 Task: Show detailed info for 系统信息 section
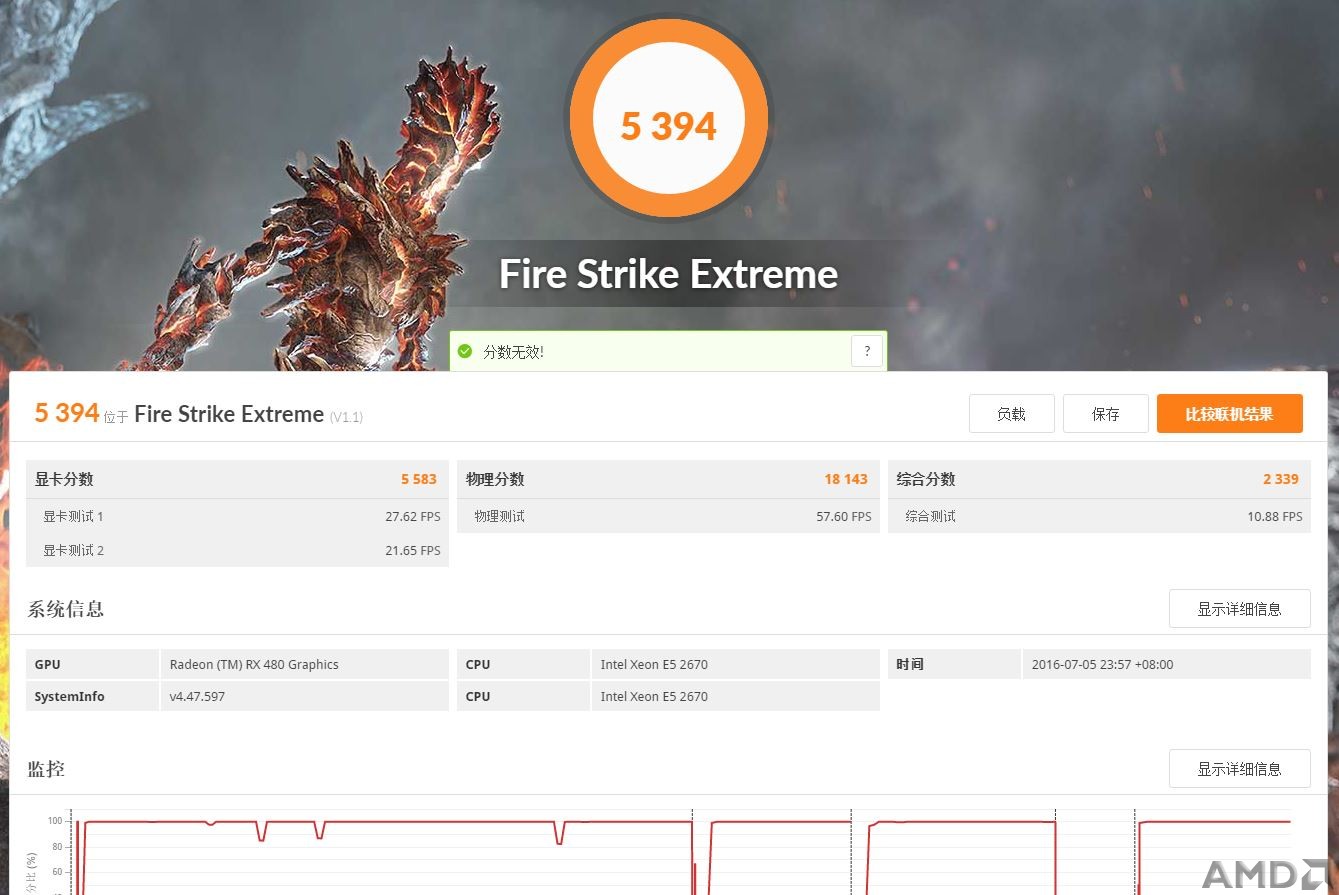pos(1239,608)
